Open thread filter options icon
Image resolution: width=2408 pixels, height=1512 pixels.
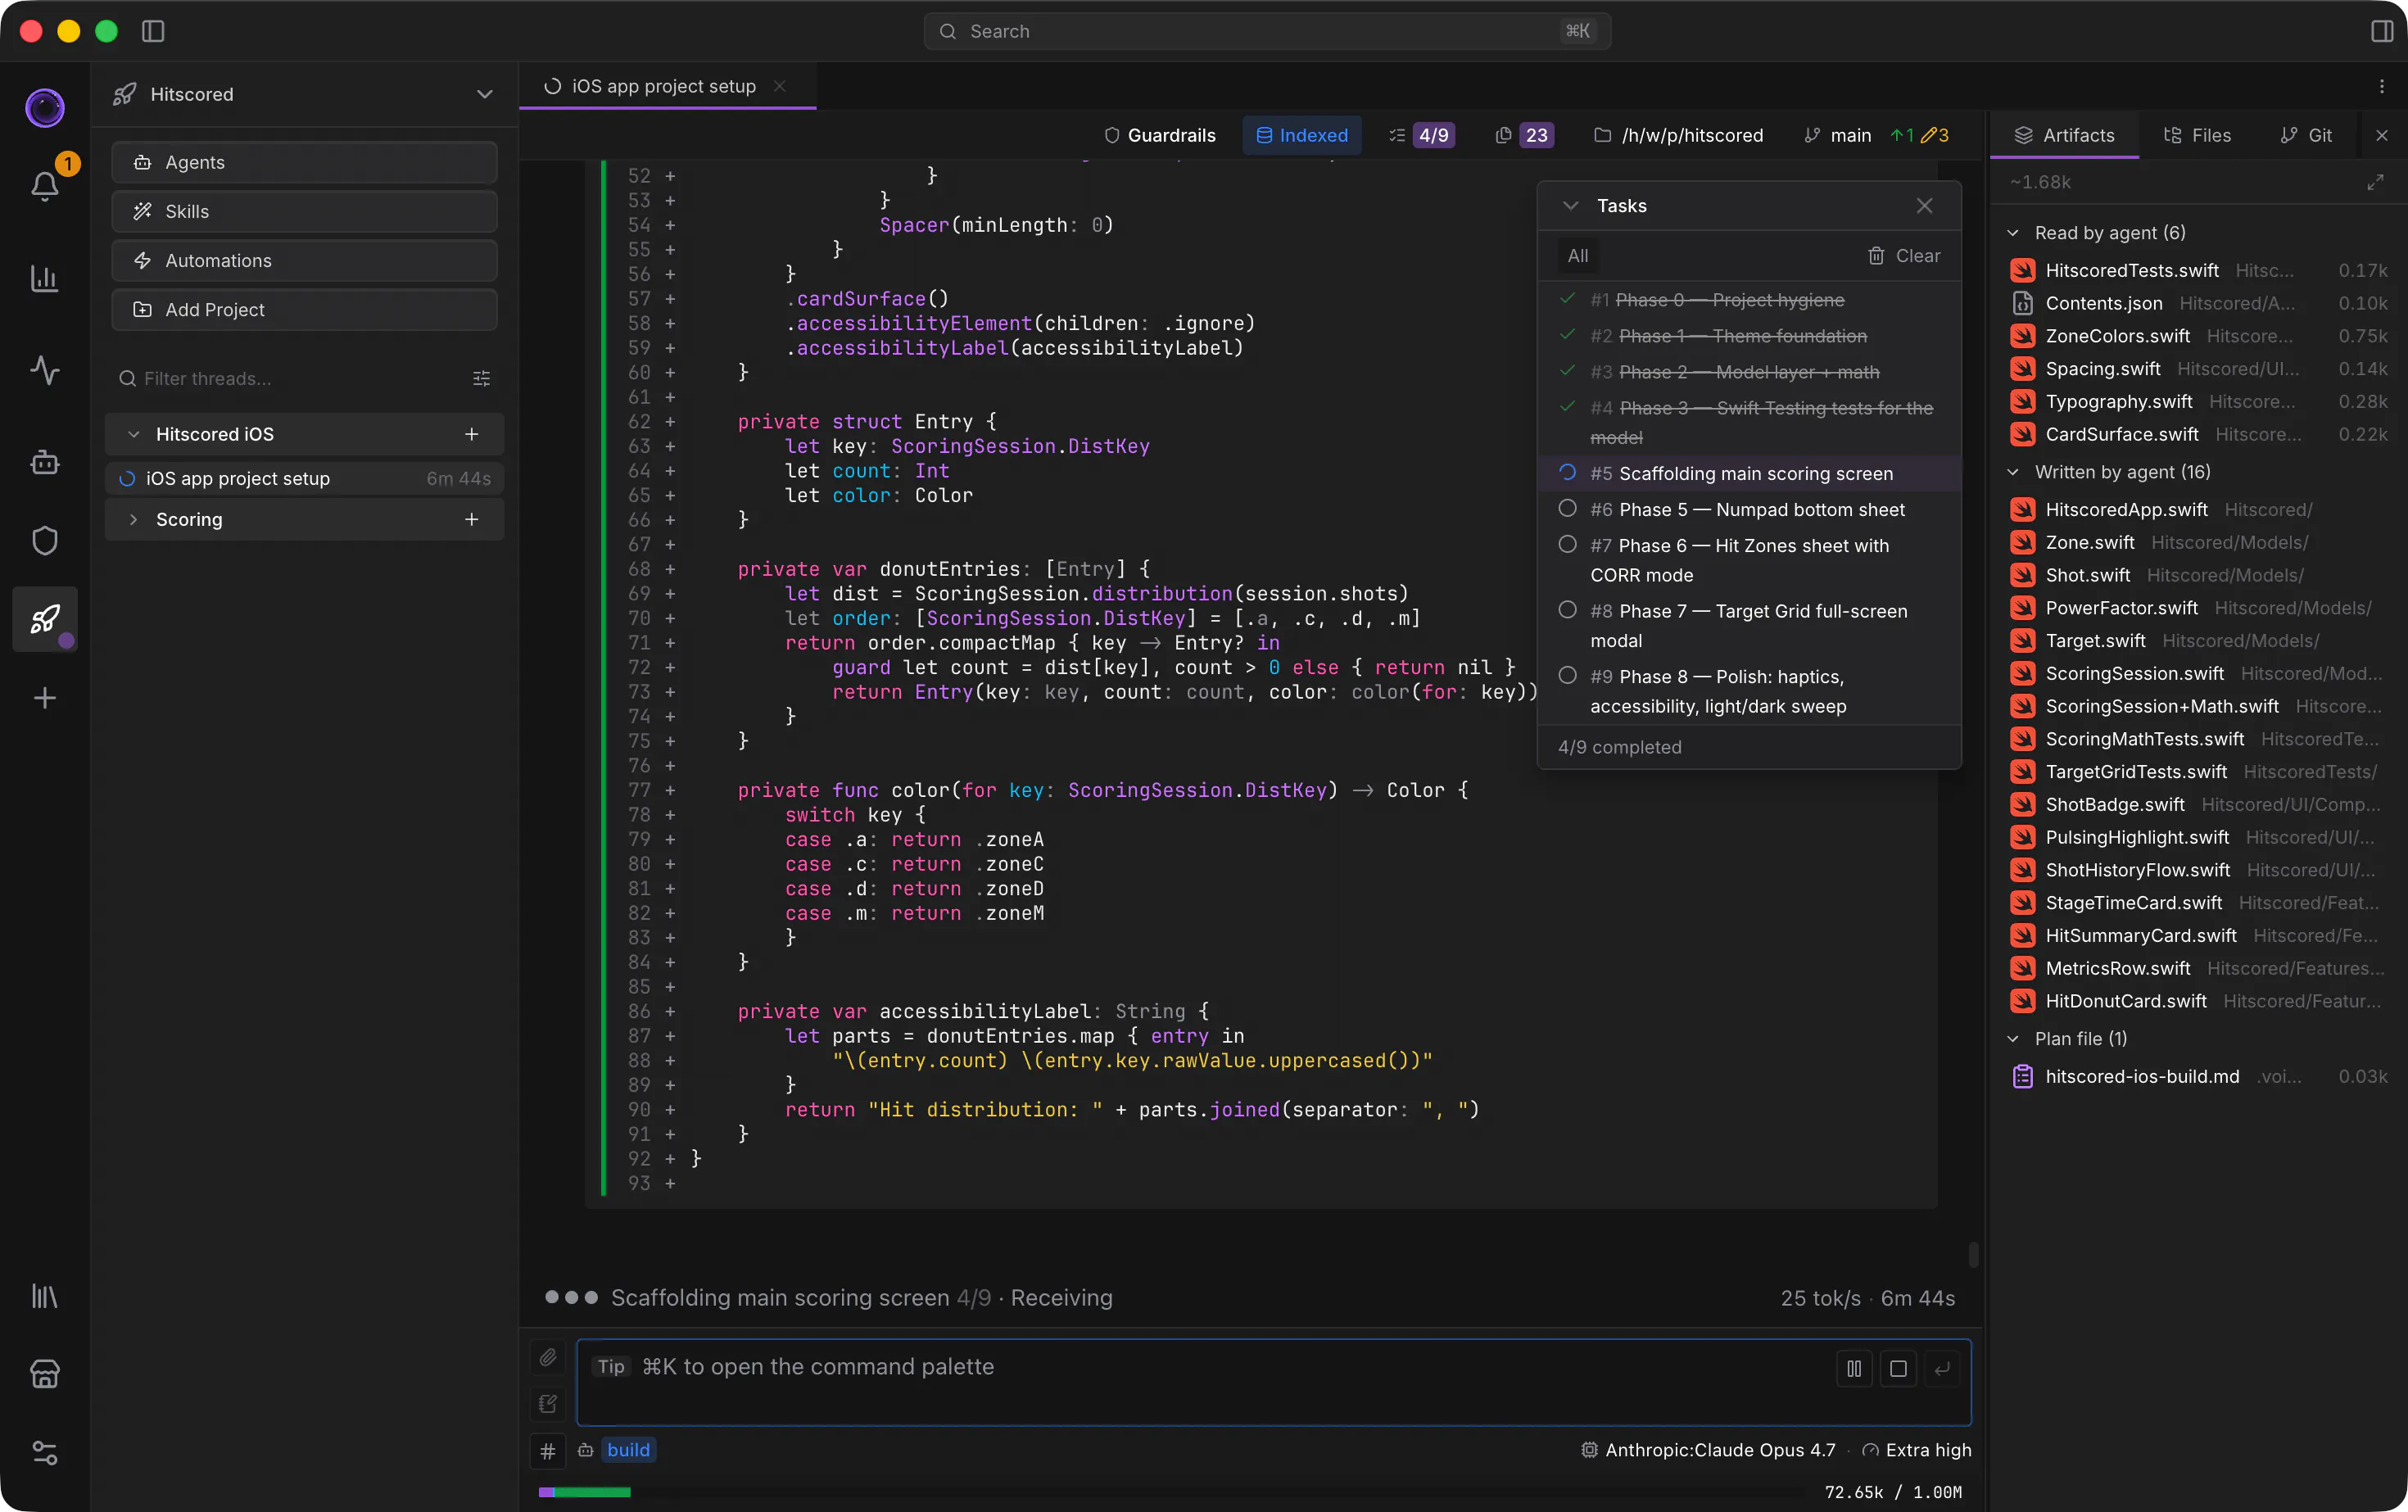481,378
